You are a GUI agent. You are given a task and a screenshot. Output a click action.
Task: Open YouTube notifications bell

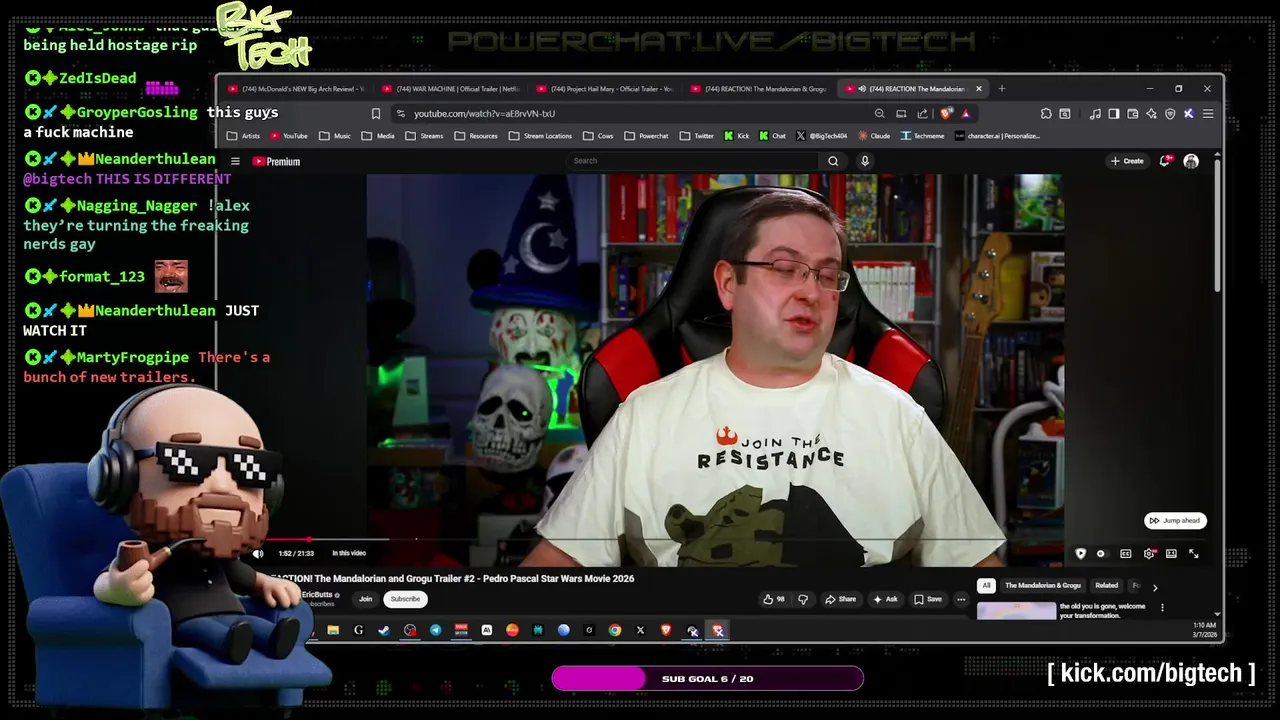pos(1165,161)
